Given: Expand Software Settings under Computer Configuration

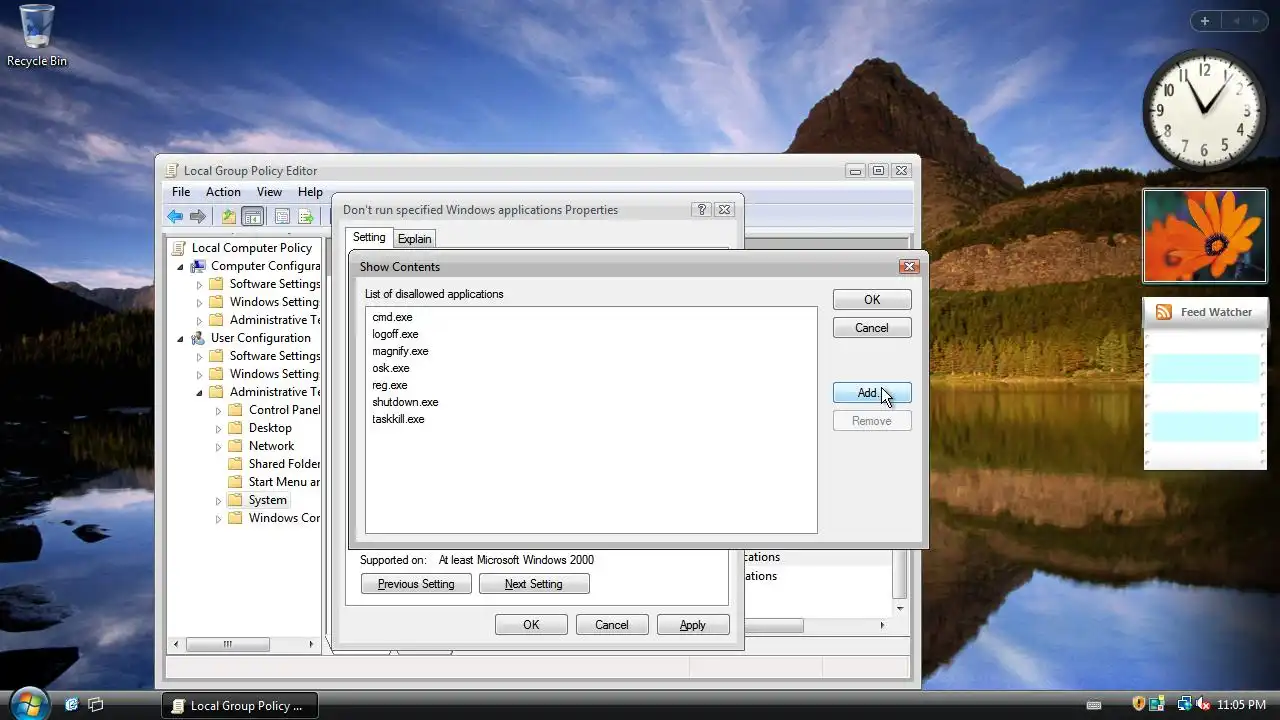Looking at the screenshot, I should tap(200, 285).
